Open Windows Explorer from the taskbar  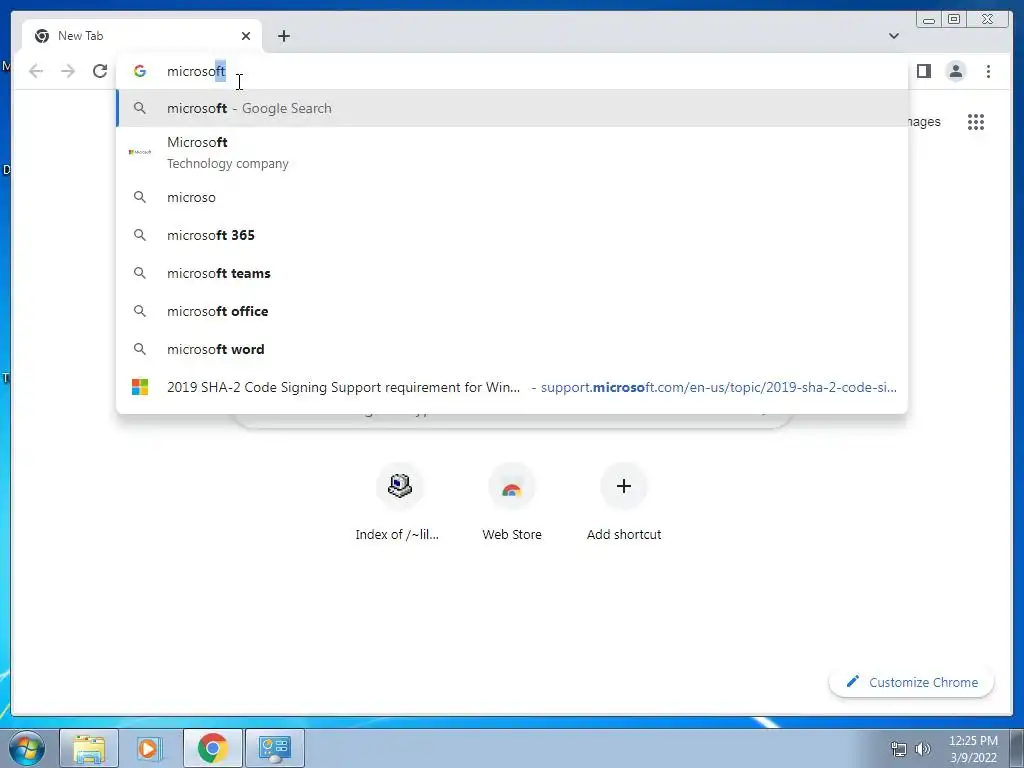89,748
